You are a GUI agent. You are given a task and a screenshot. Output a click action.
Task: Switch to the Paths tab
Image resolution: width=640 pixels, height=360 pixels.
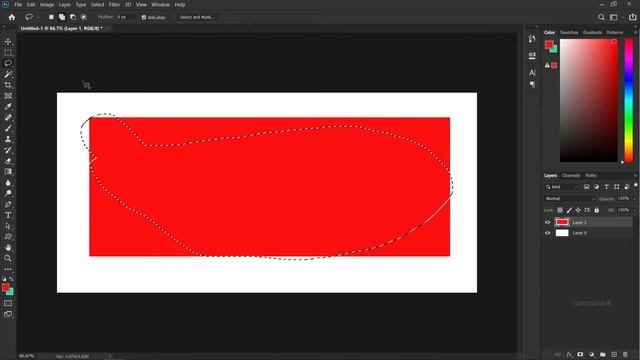(x=591, y=176)
